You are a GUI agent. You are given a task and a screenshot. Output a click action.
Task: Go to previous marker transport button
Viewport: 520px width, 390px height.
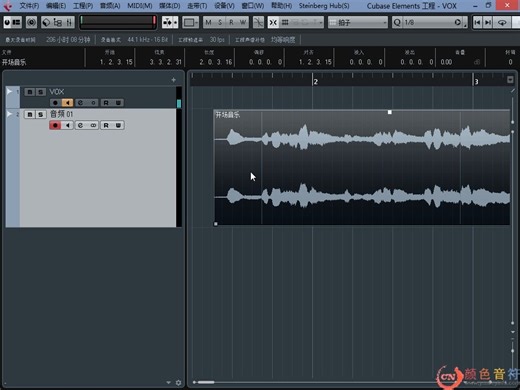[477, 22]
